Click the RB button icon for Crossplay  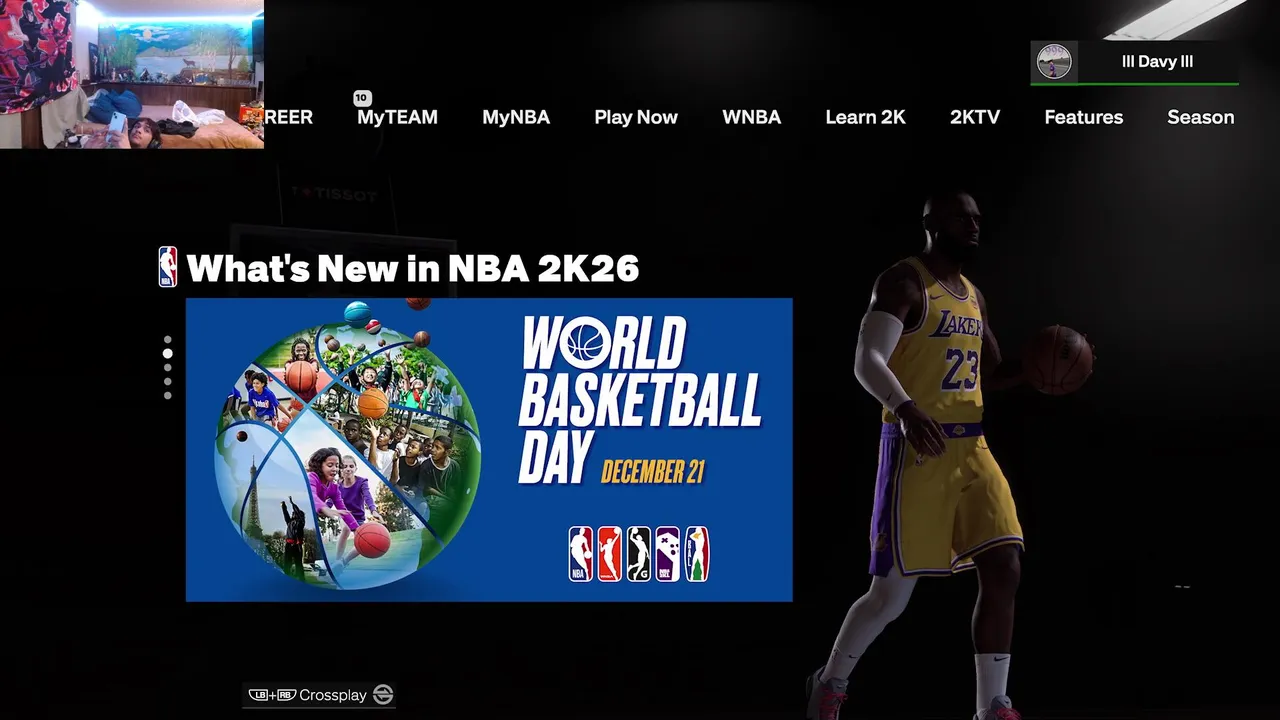286,695
